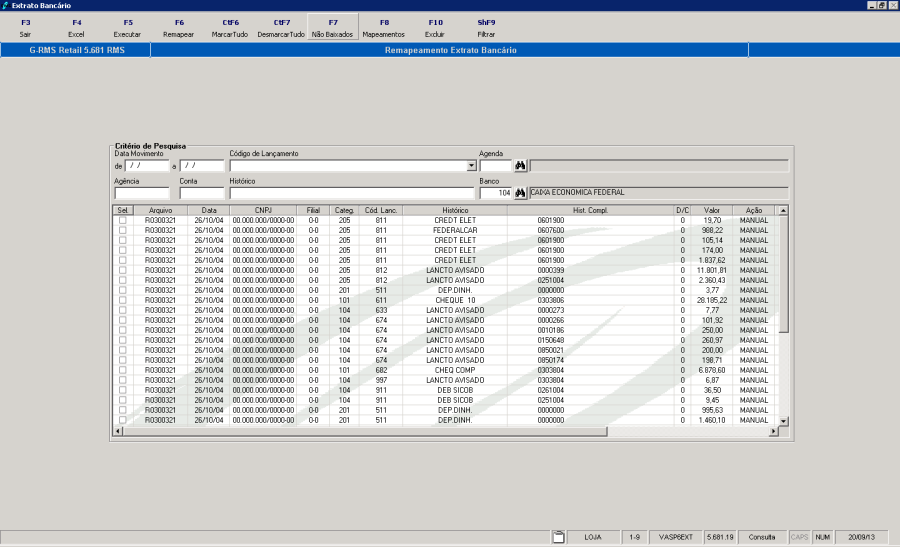Click the G-RMS Retail 5.681 RMS label

77,50
